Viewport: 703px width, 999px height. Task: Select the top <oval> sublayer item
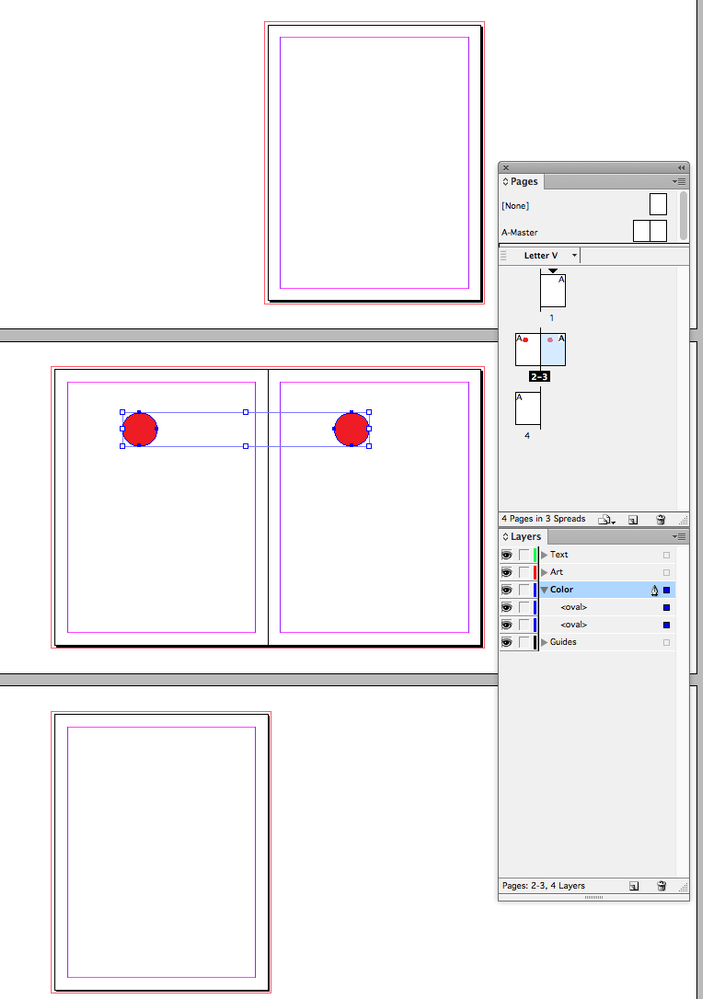pos(607,607)
